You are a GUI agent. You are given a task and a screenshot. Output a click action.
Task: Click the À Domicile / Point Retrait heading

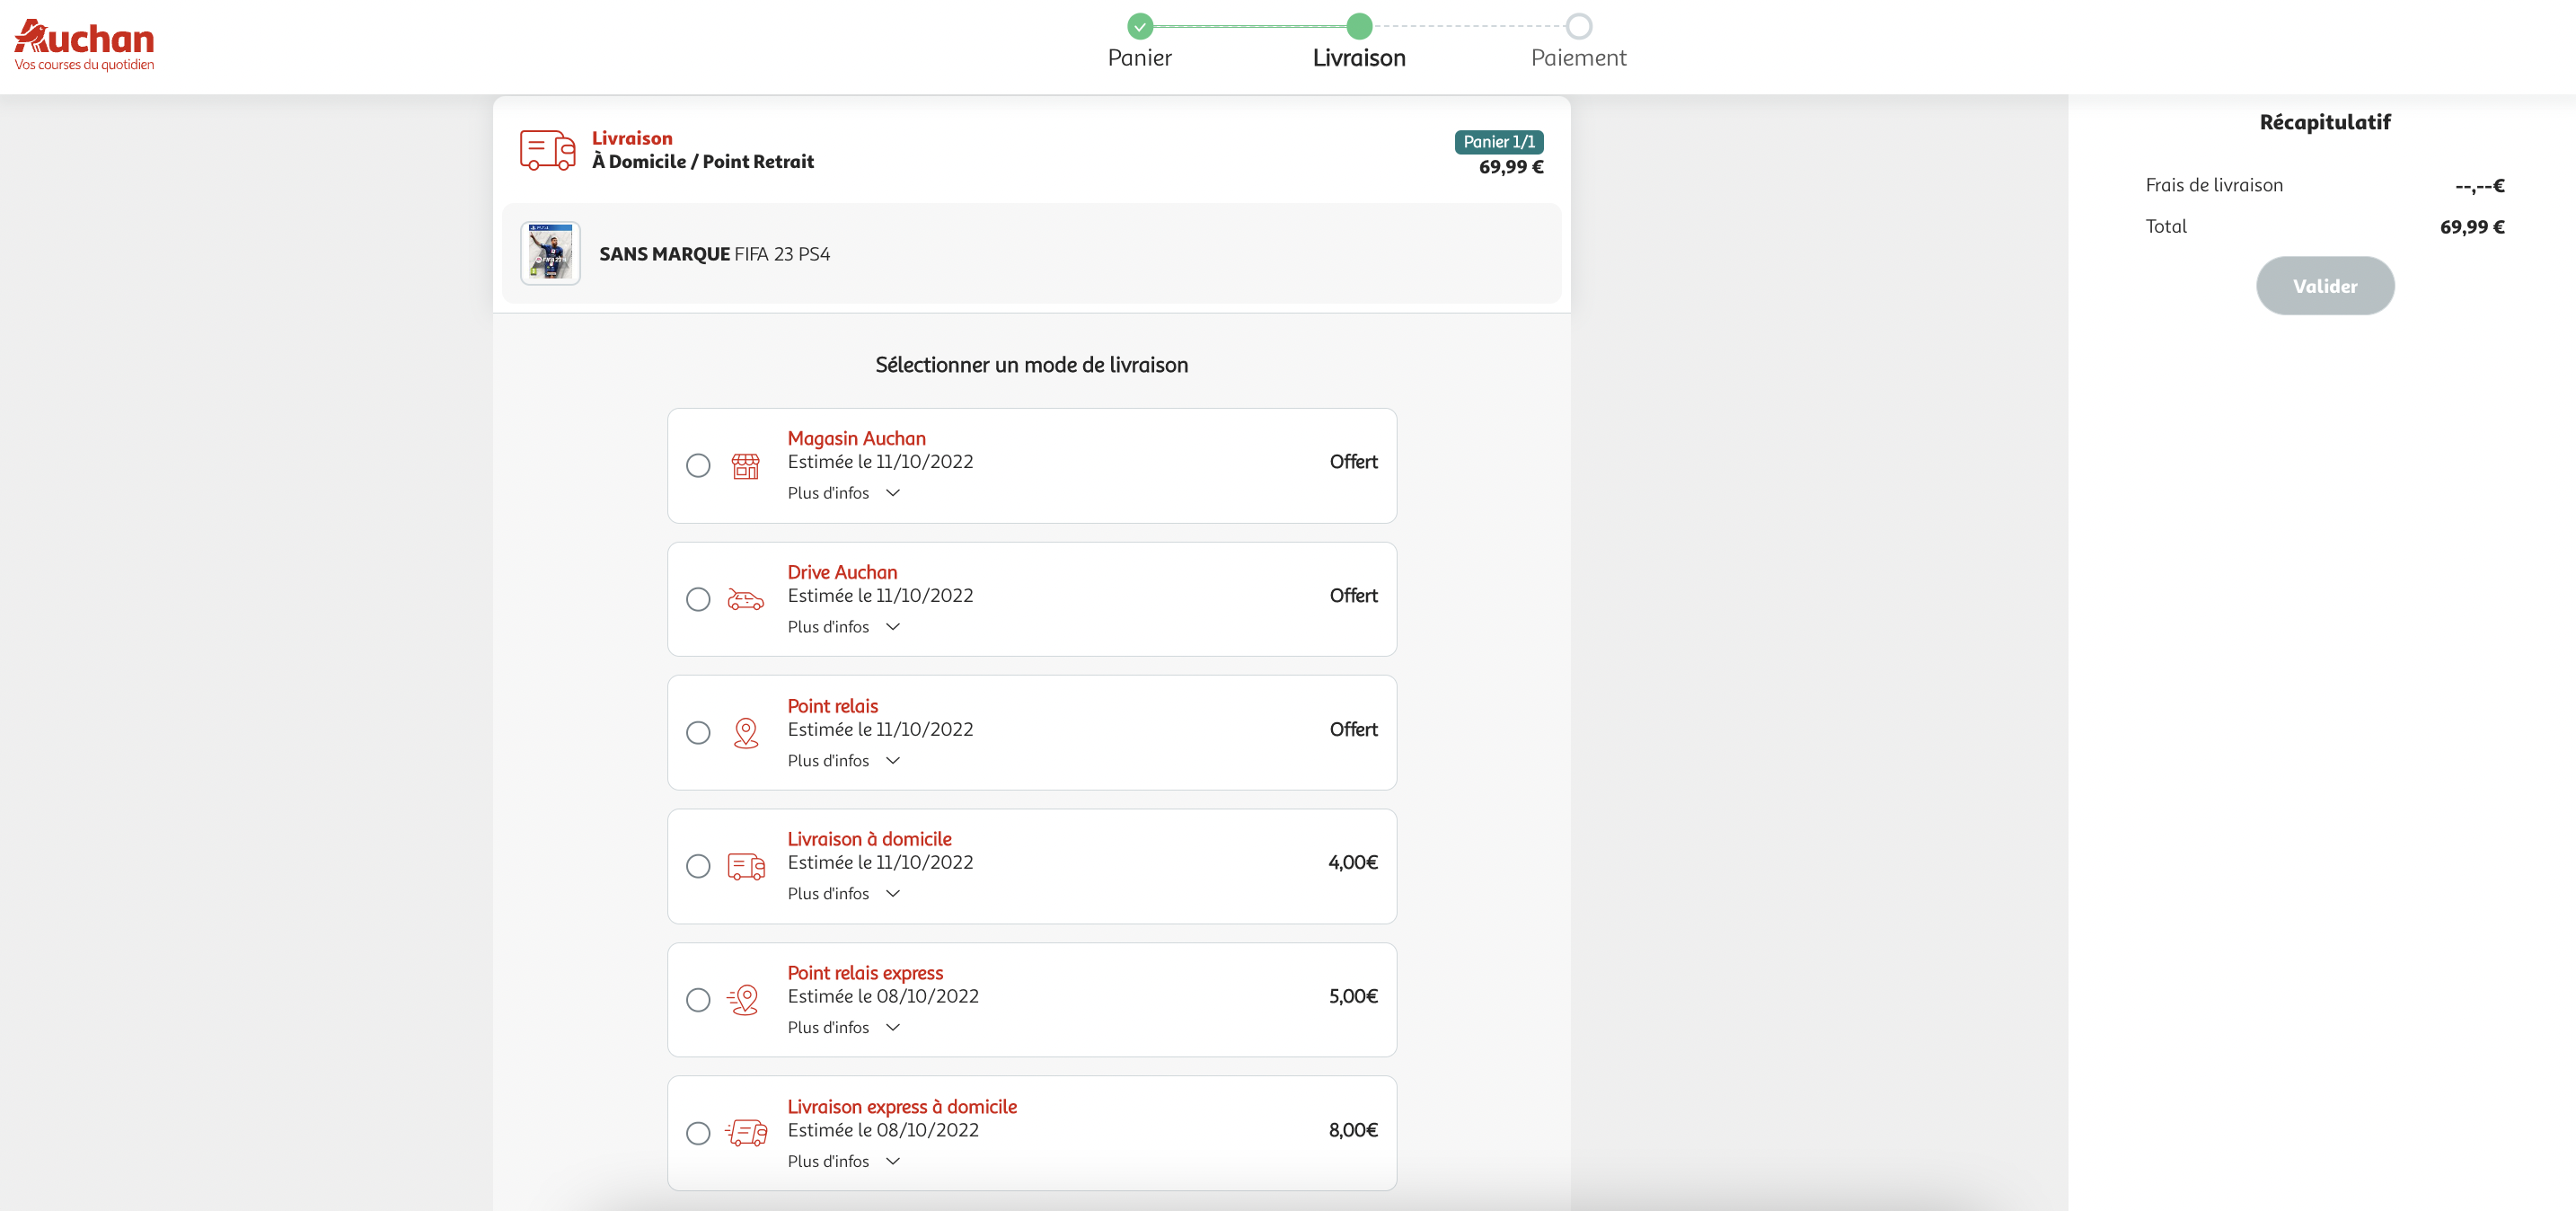[x=702, y=162]
